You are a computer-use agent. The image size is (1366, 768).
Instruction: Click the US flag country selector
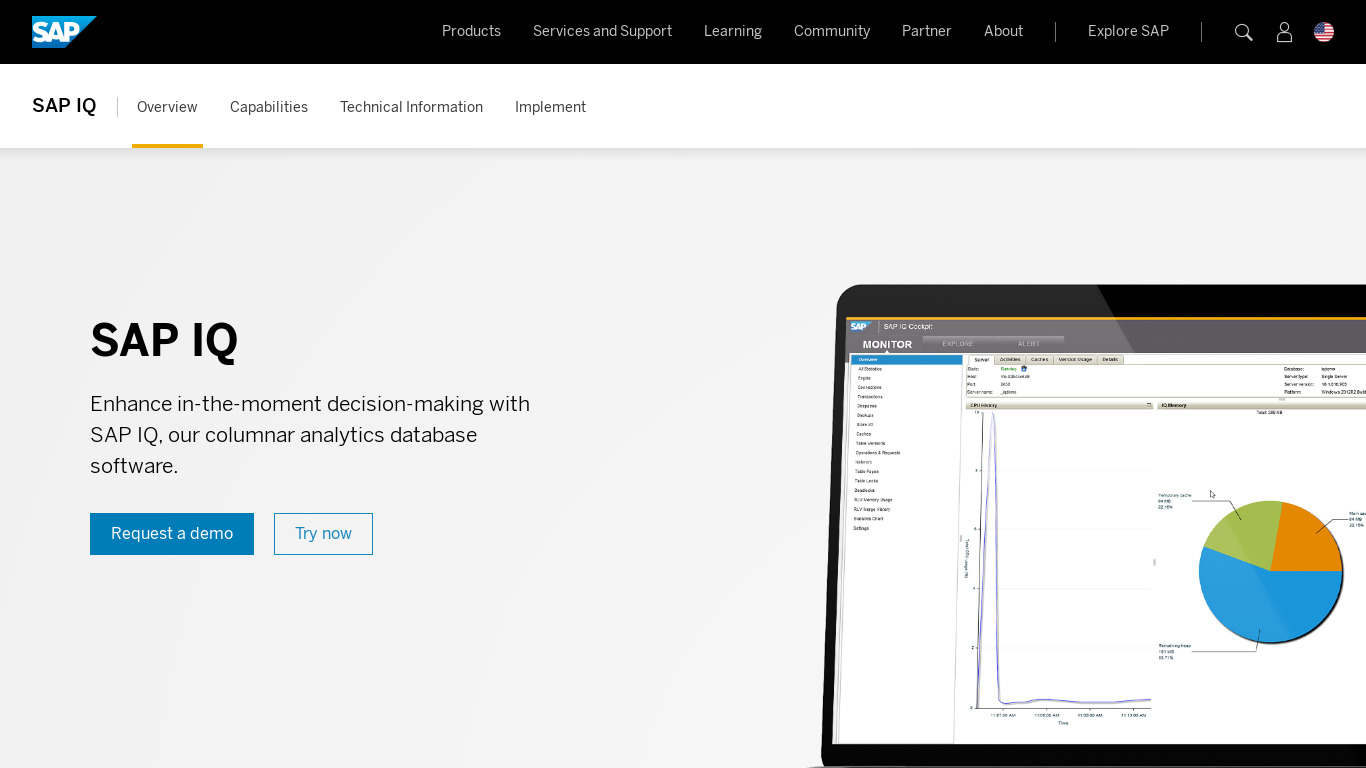1324,32
